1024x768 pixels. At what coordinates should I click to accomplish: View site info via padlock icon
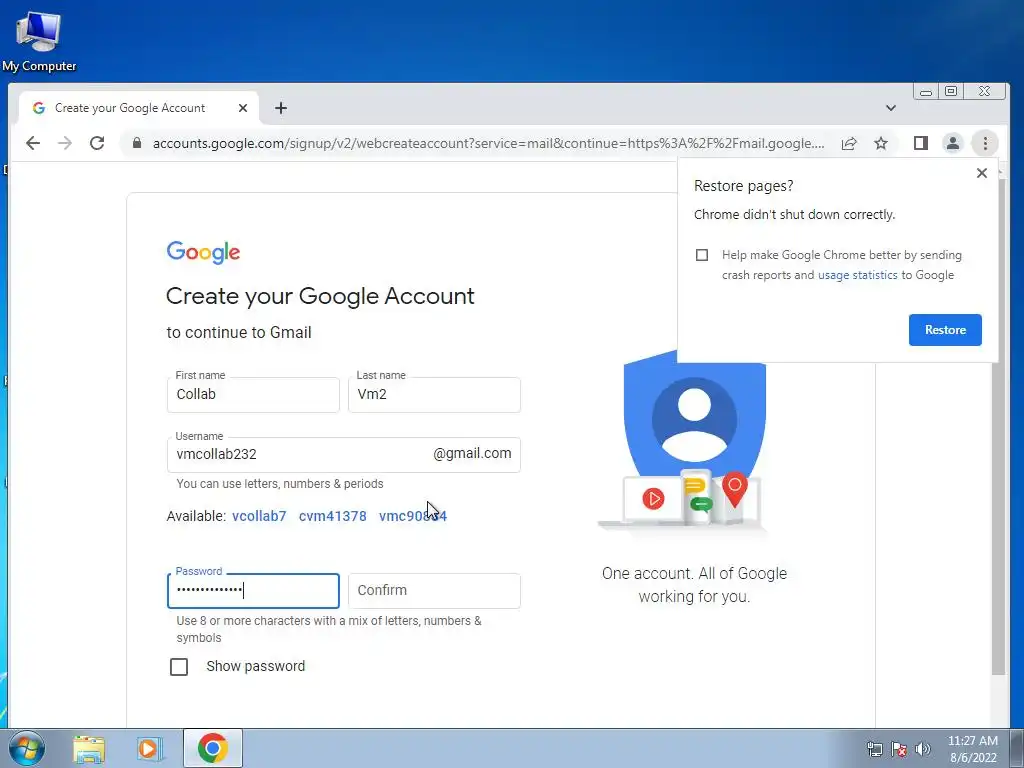coord(136,143)
